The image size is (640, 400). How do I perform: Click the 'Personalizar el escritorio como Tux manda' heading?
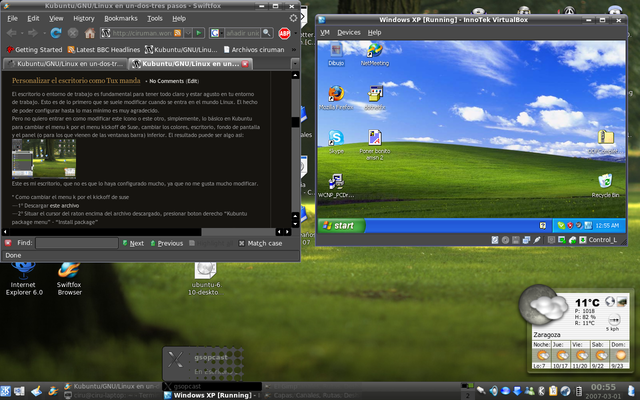click(76, 81)
